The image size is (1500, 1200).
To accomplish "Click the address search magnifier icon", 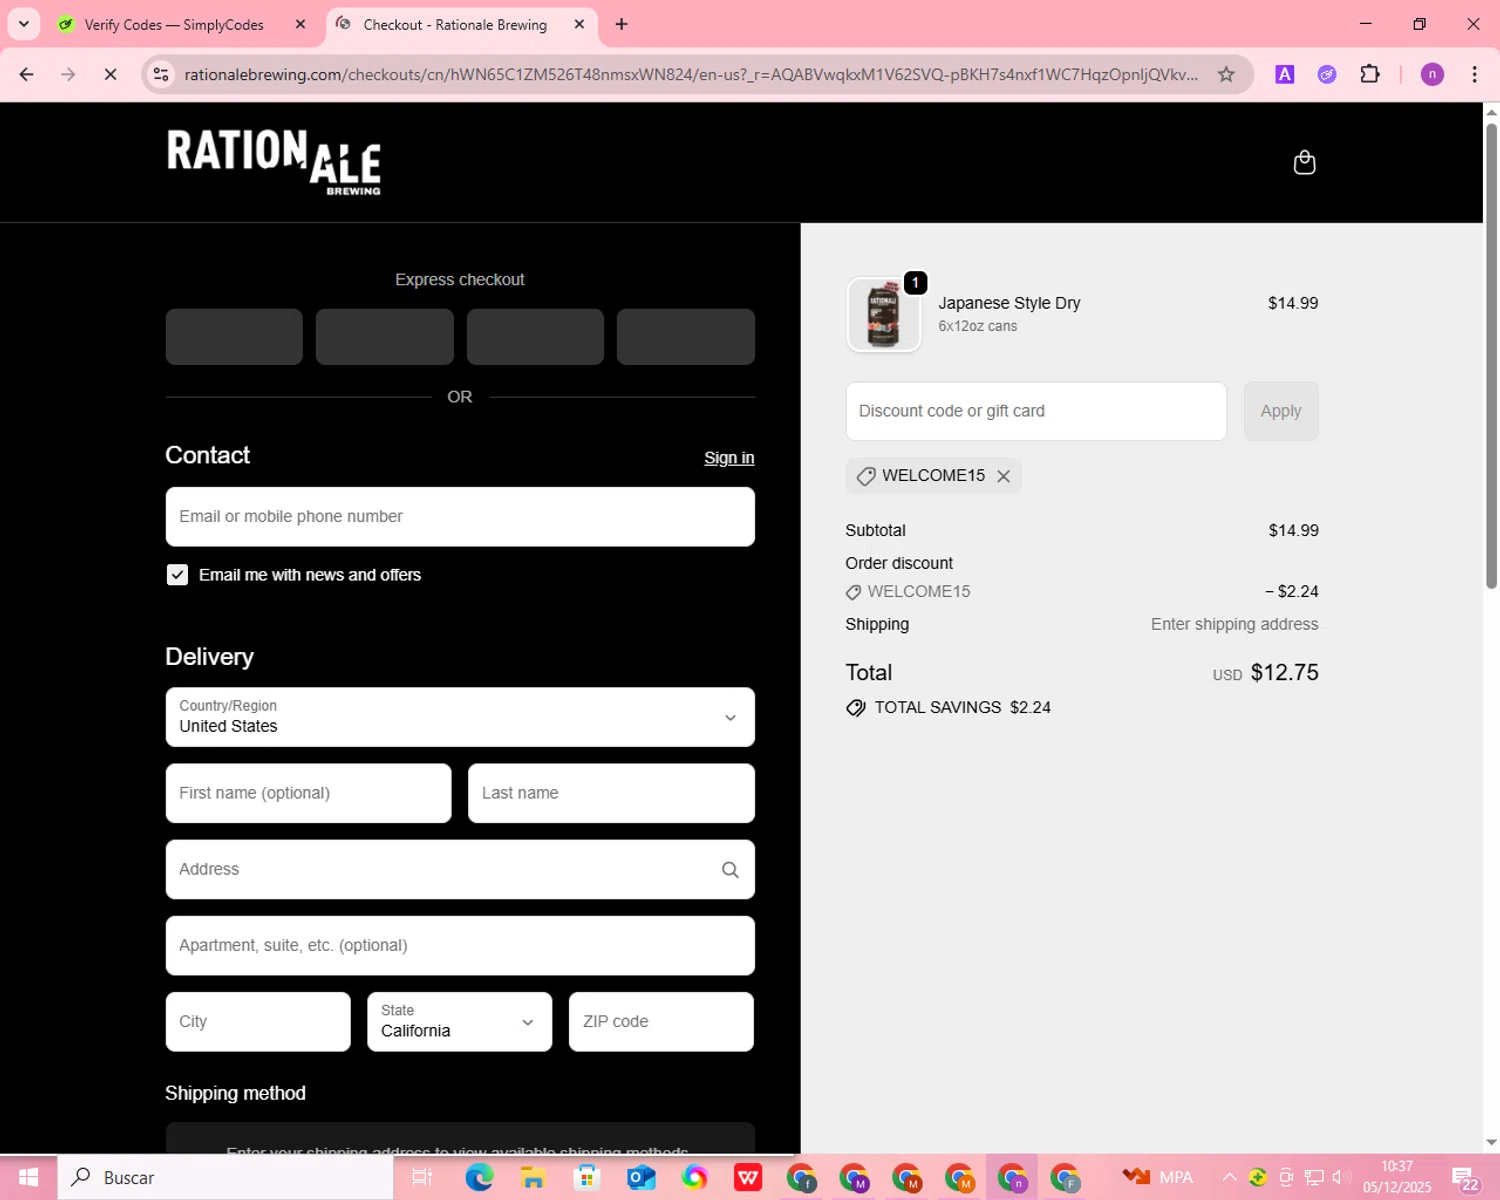I will (x=730, y=870).
